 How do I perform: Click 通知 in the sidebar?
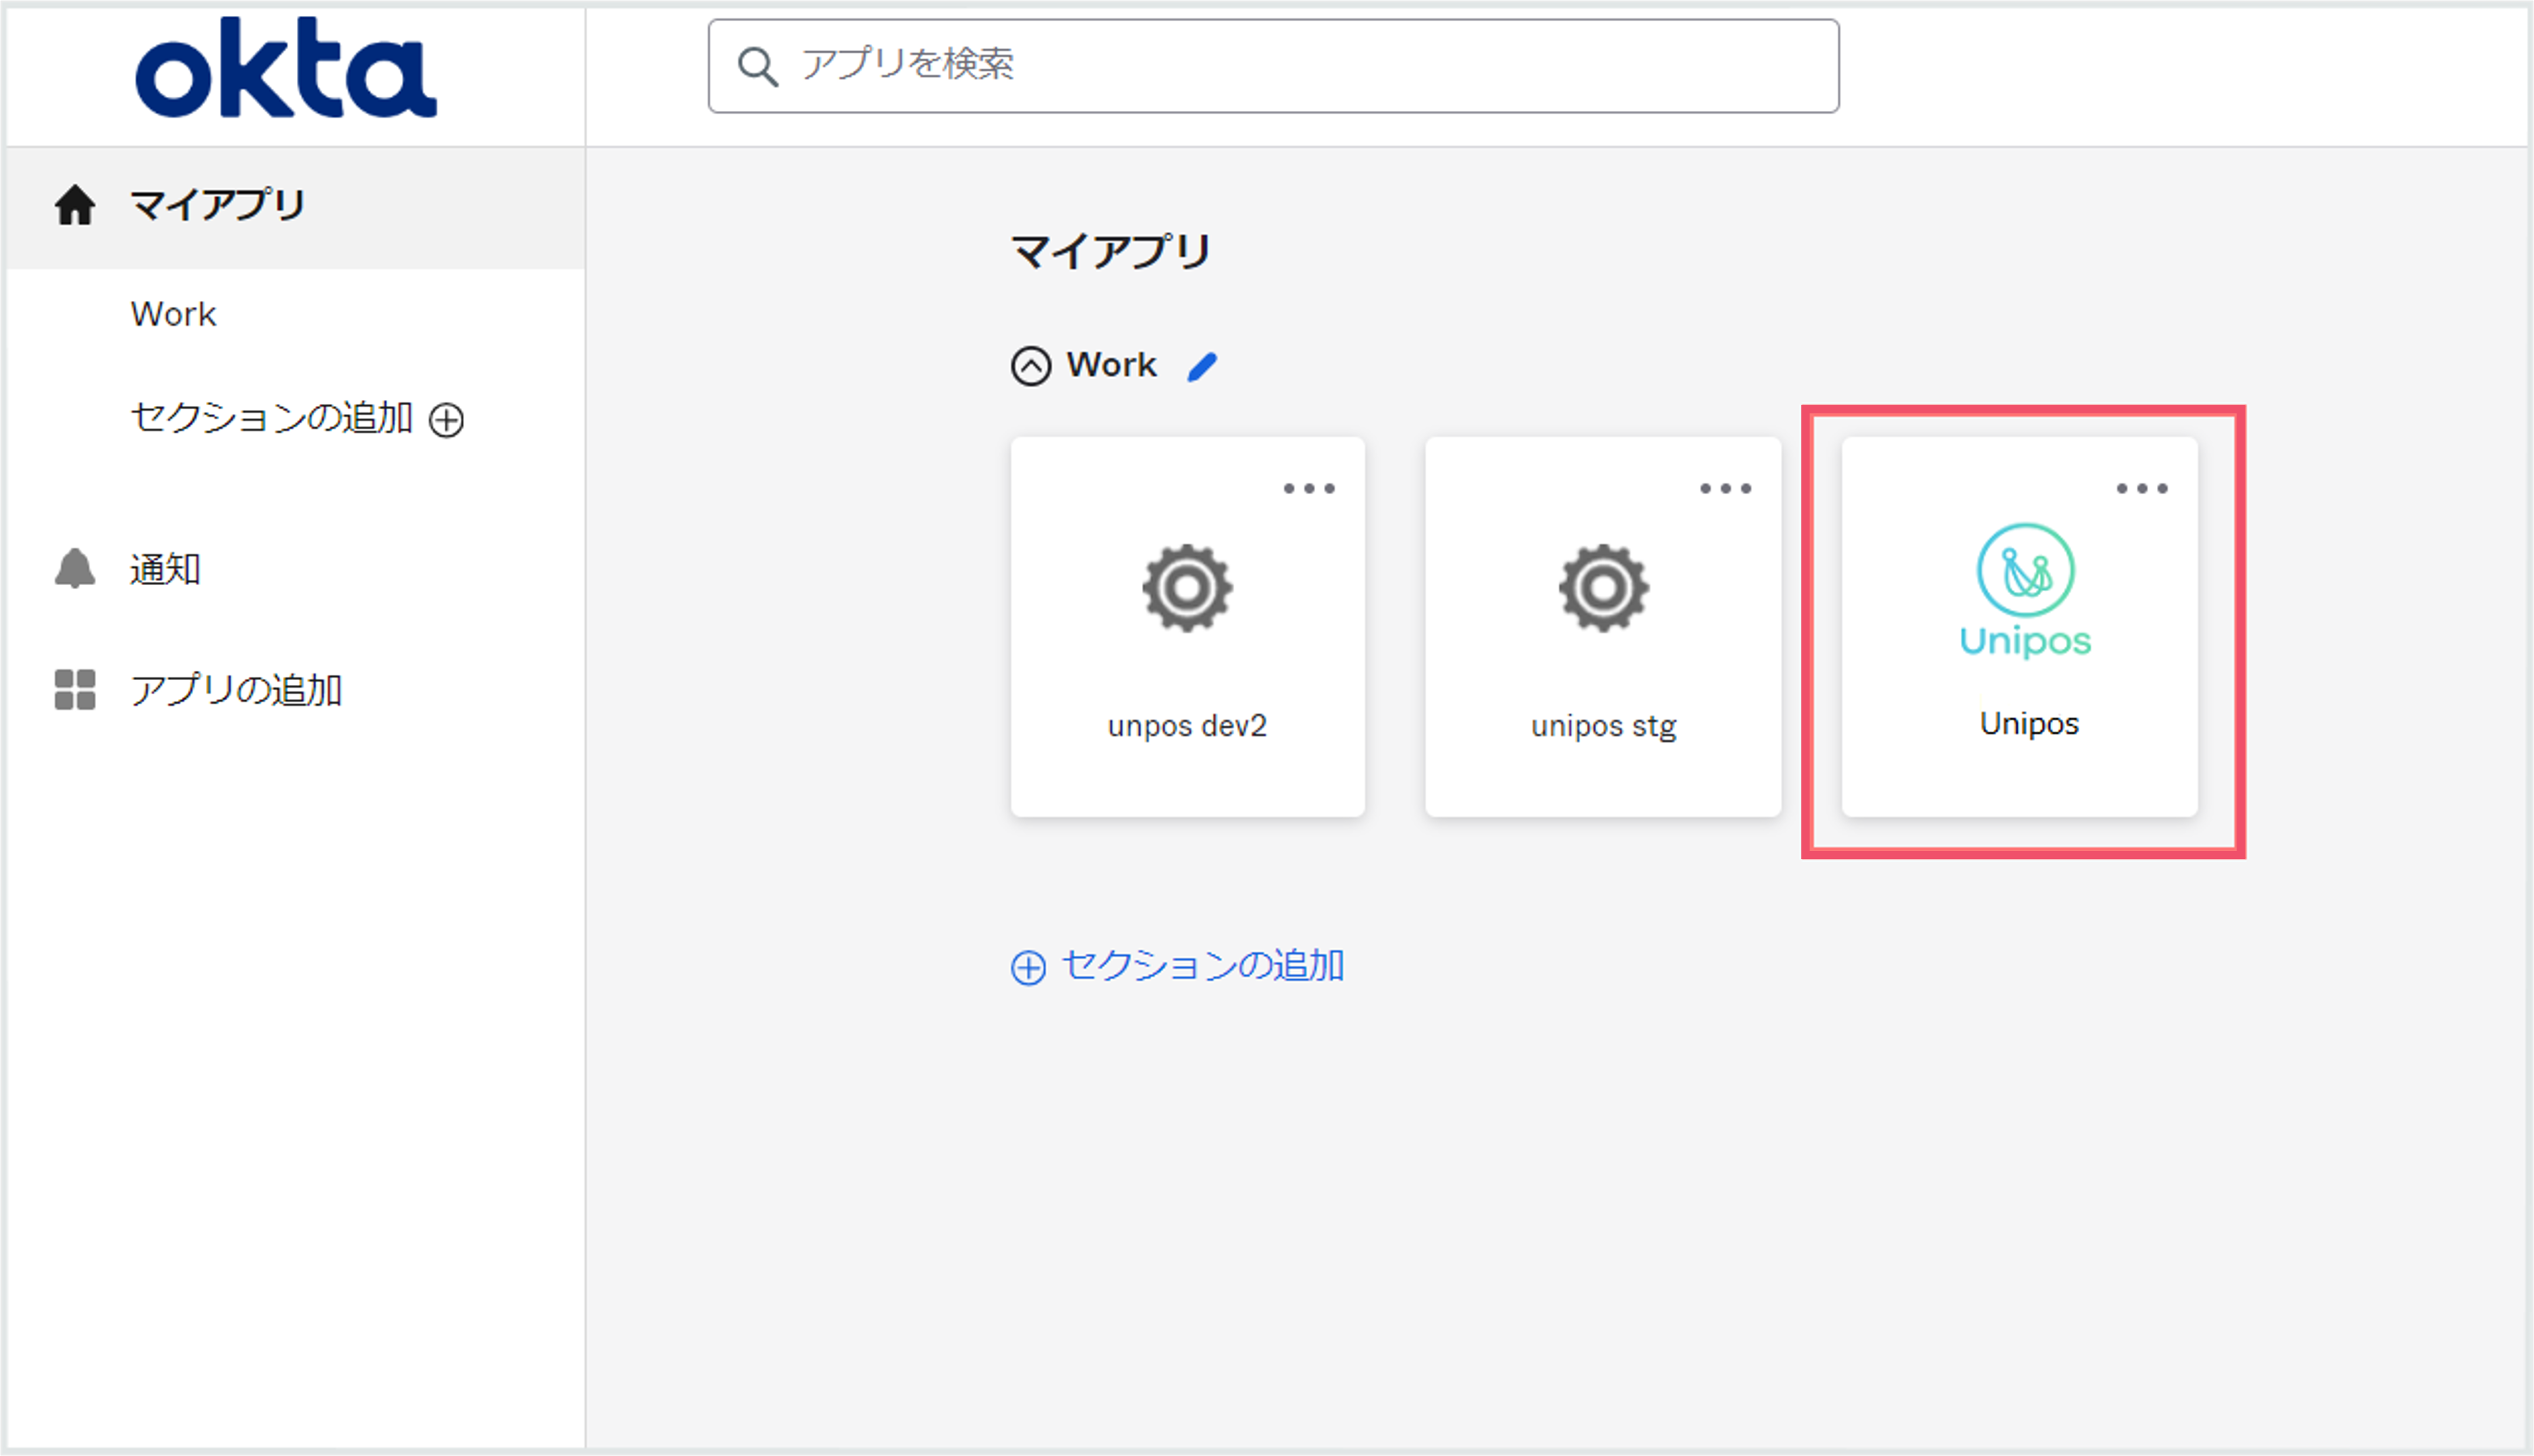[x=165, y=569]
